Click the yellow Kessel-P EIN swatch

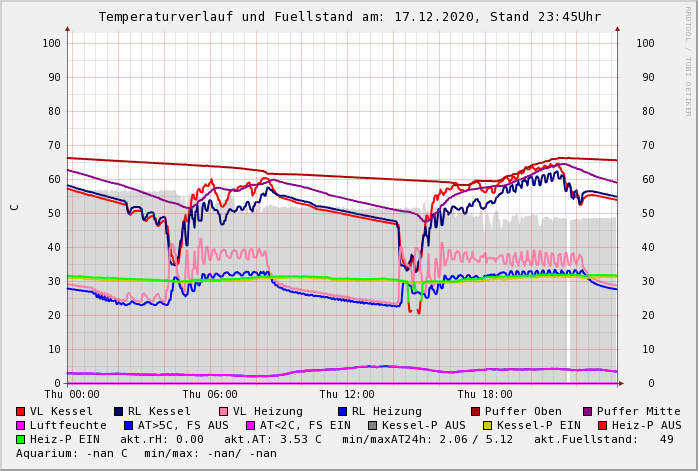(488, 425)
